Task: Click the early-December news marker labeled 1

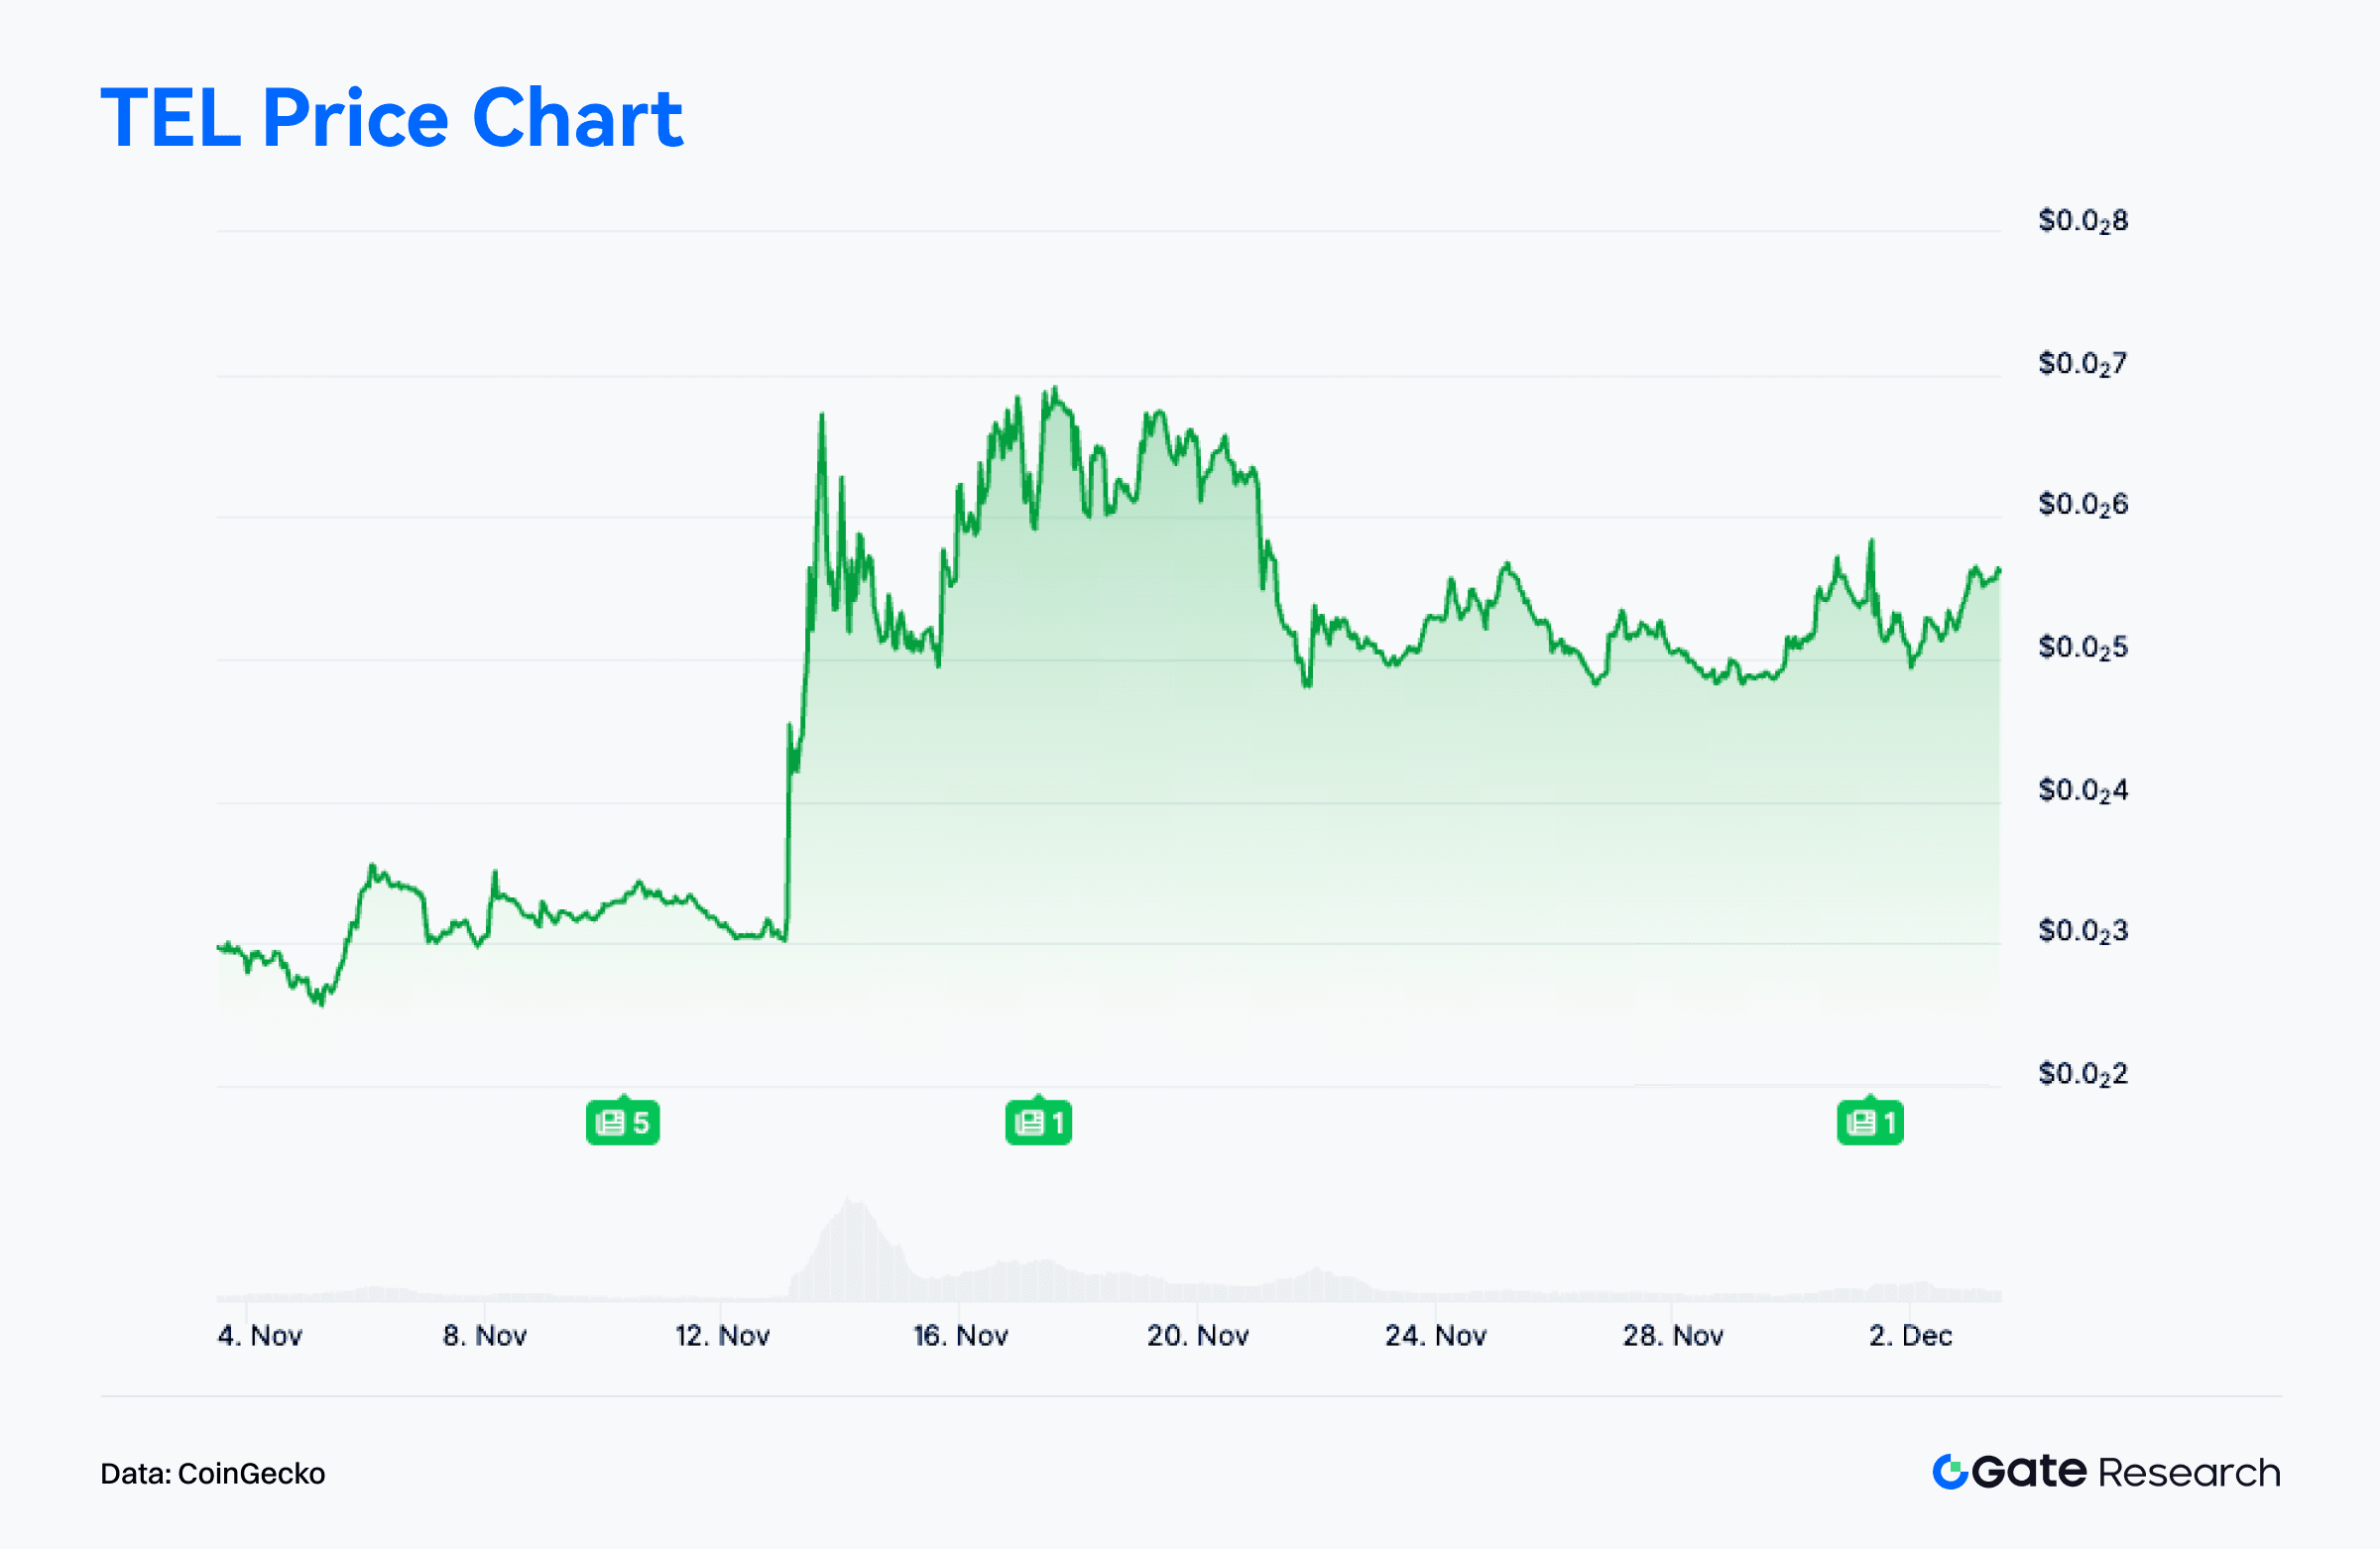Action: [x=1869, y=1122]
